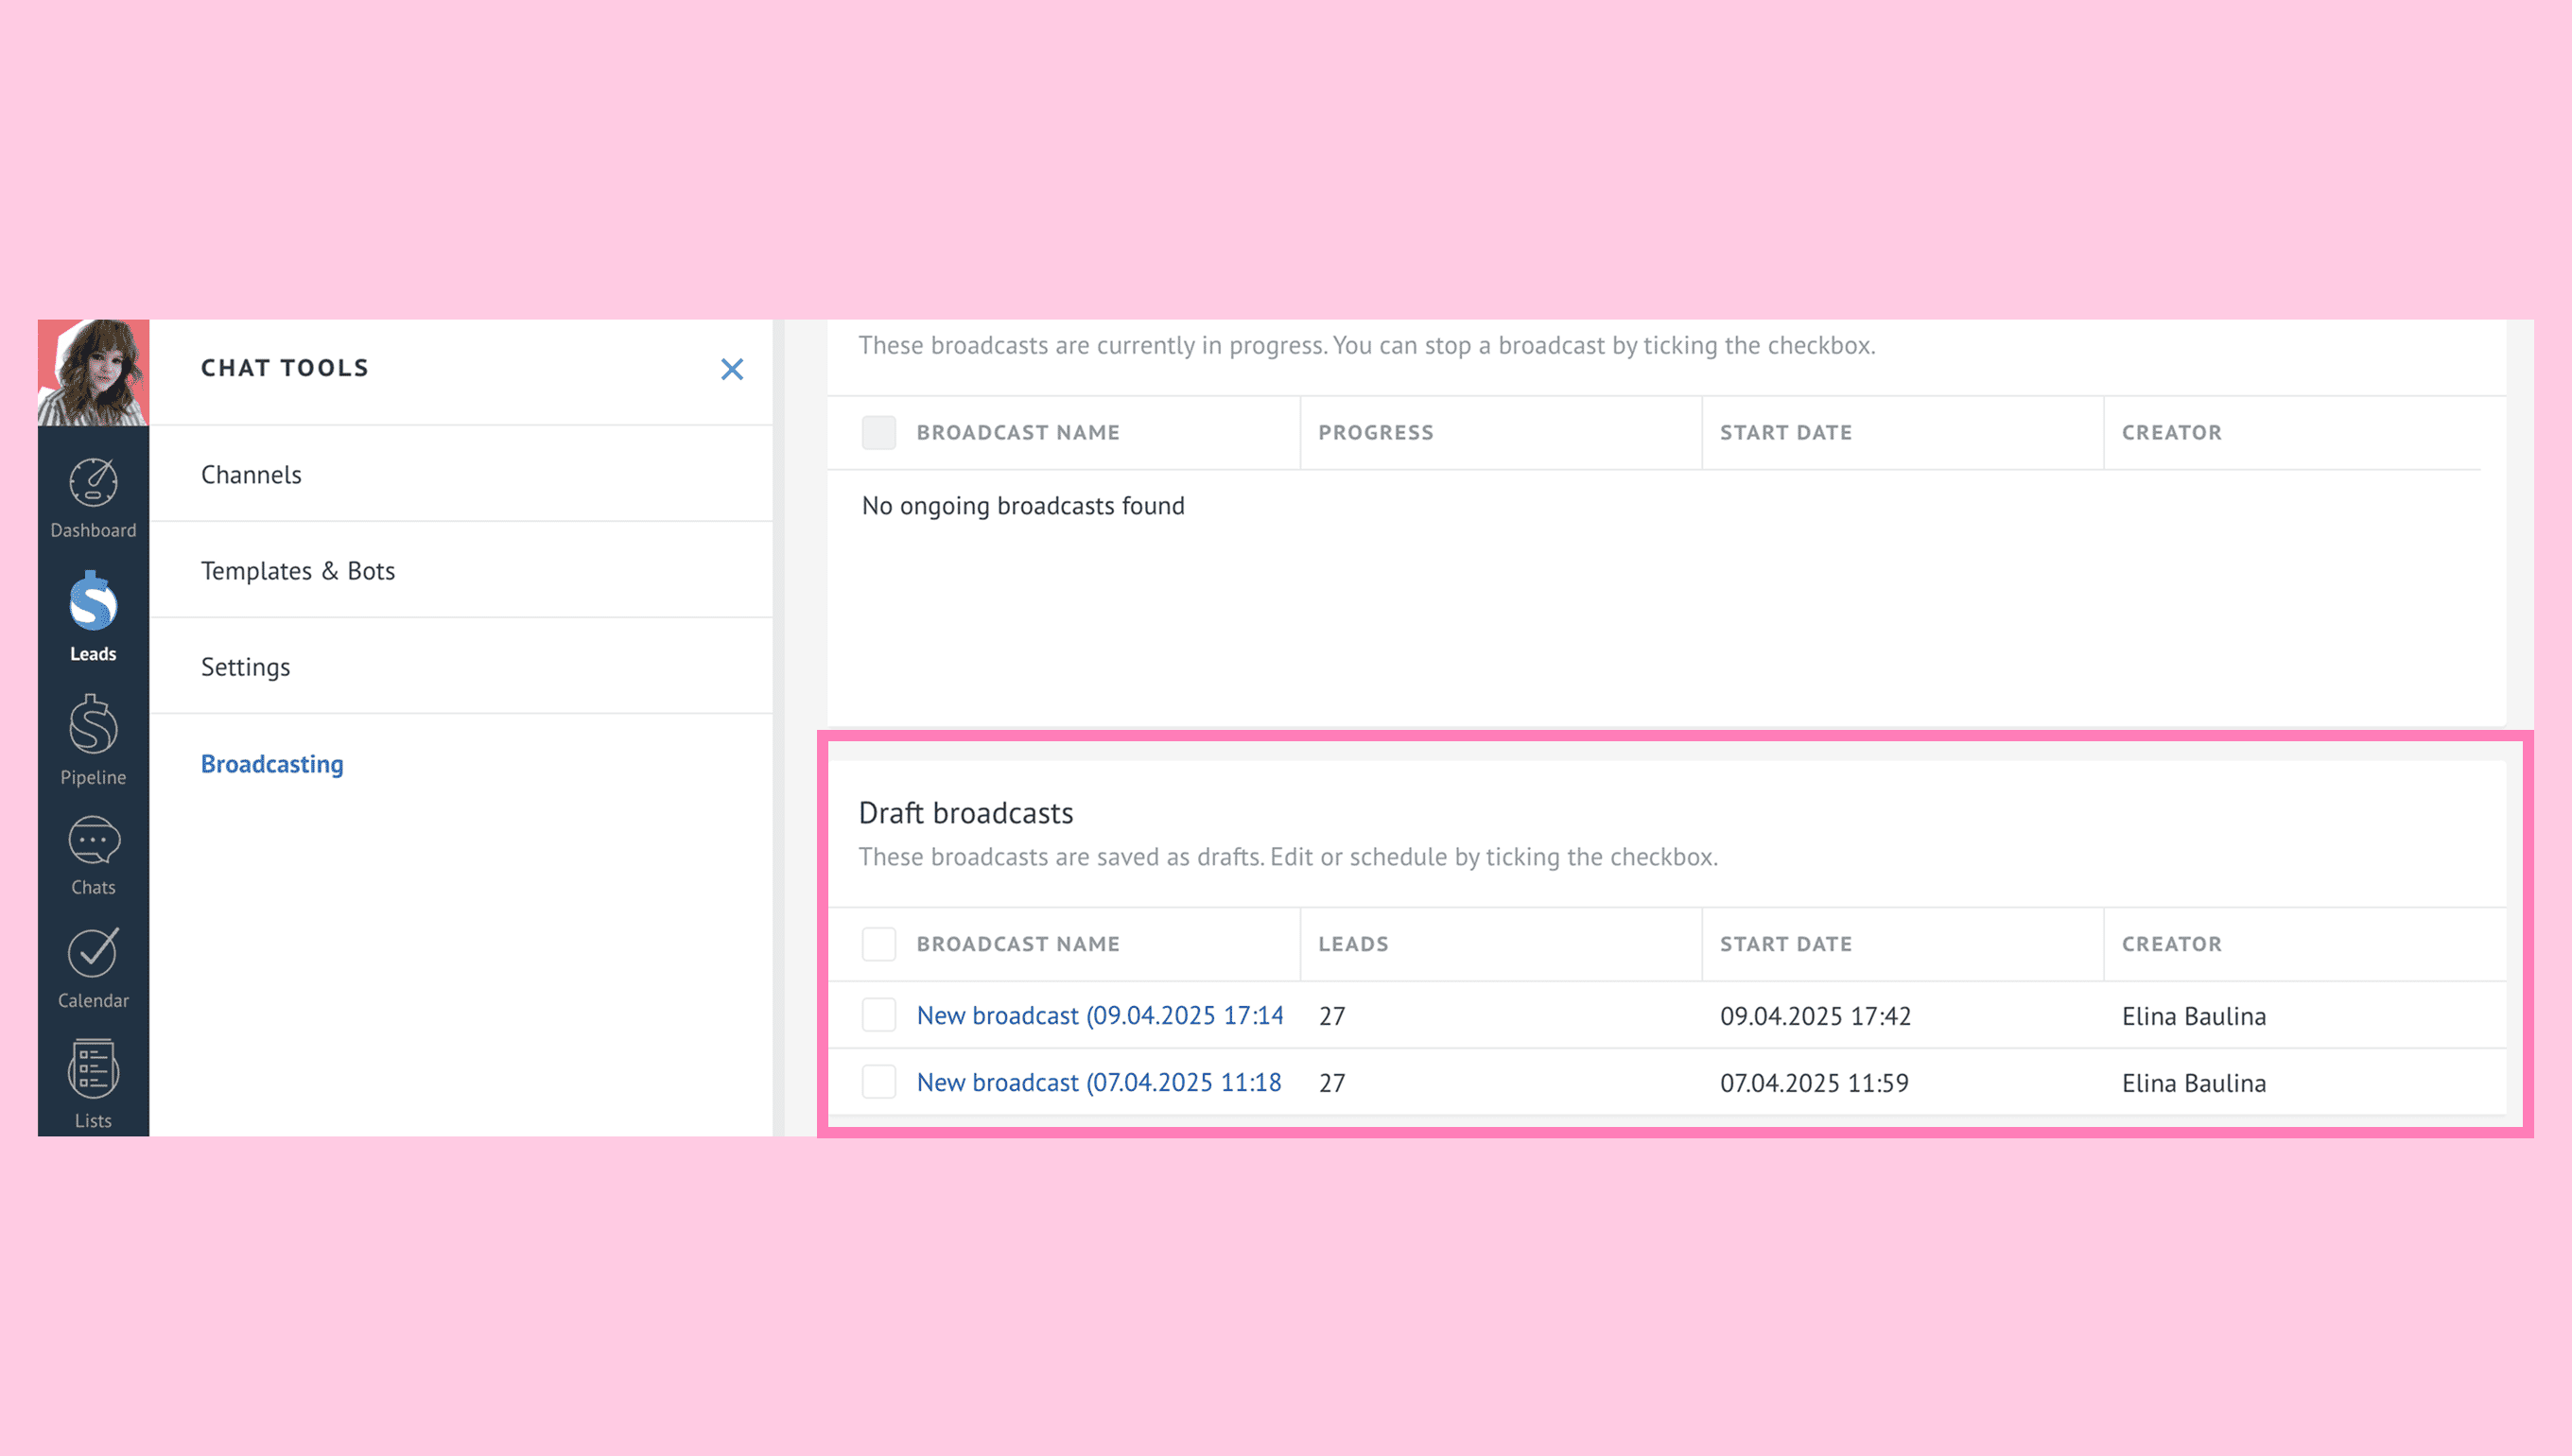Click Elina Baulina in the 09.04.2025 row
Image resolution: width=2572 pixels, height=1456 pixels.
tap(2194, 1016)
